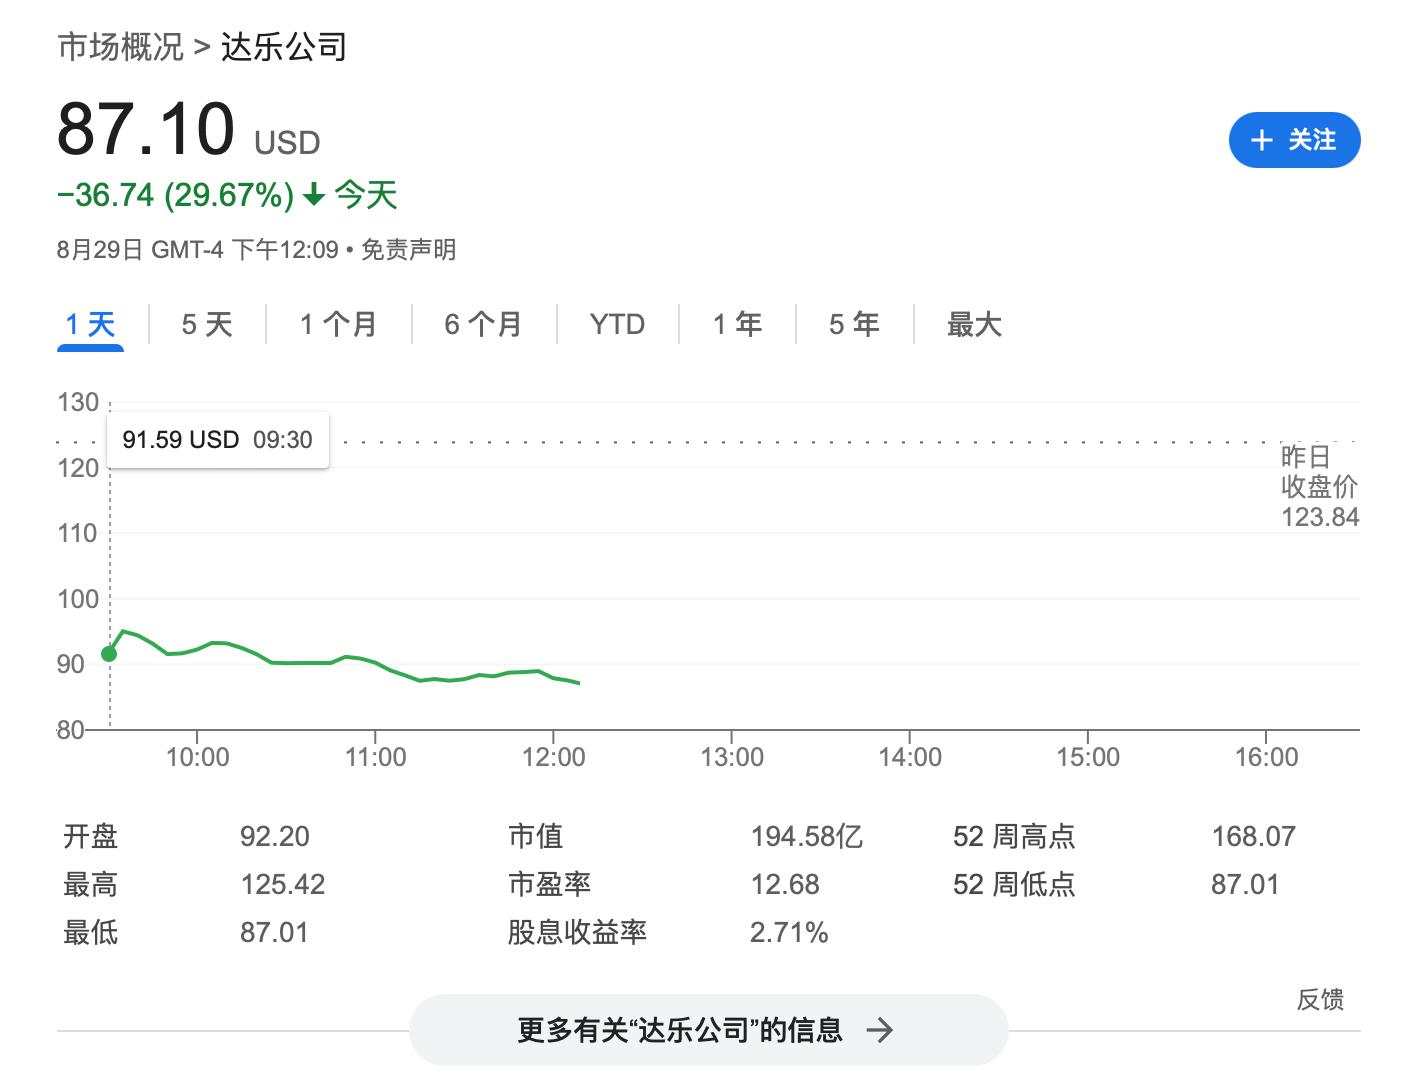Click the 市值 value 194.58亿
This screenshot has height=1084, width=1426.
pyautogui.click(x=807, y=836)
